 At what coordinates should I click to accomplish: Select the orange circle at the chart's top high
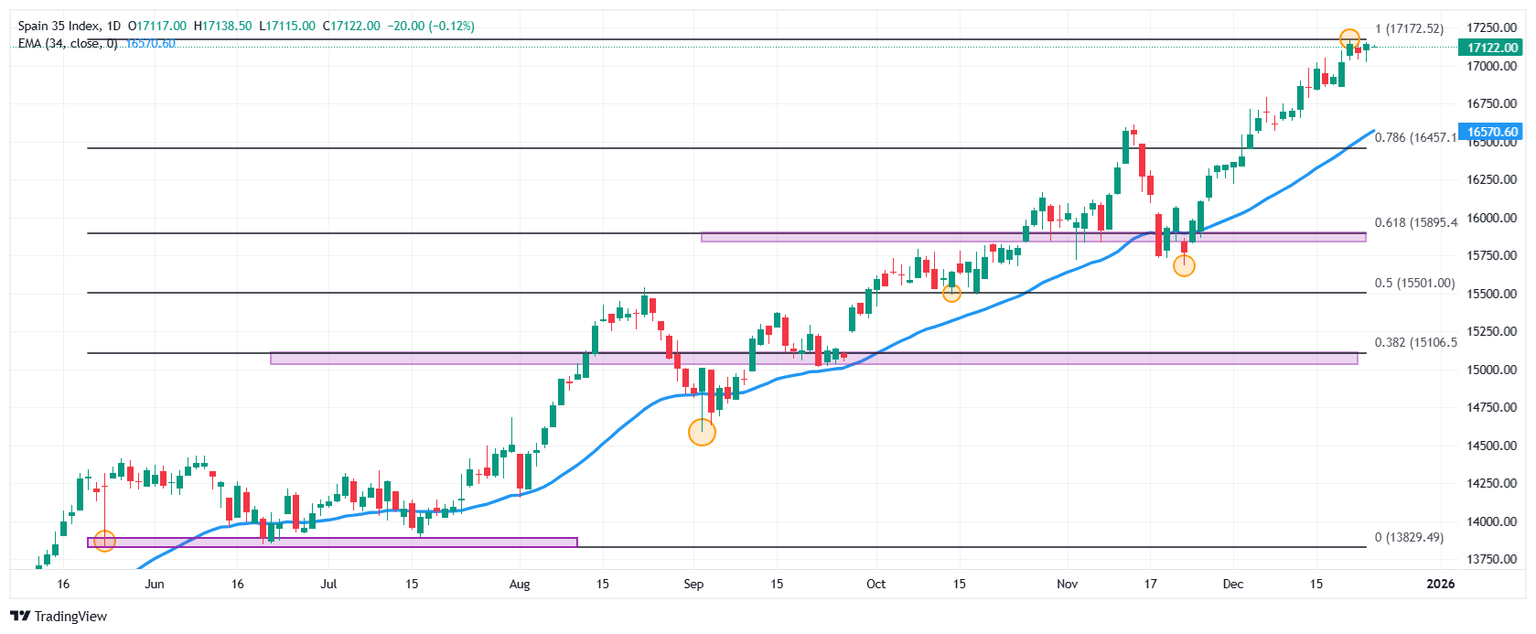coord(1349,39)
